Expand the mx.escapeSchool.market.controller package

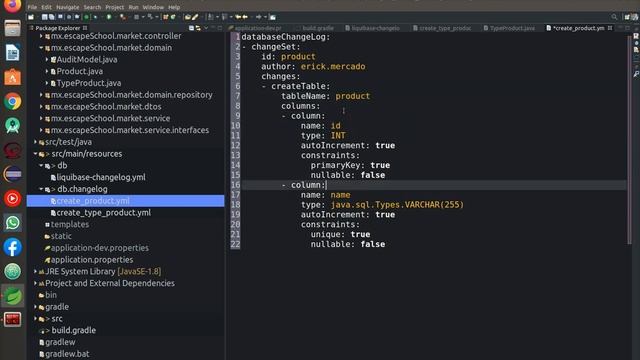pos(41,36)
